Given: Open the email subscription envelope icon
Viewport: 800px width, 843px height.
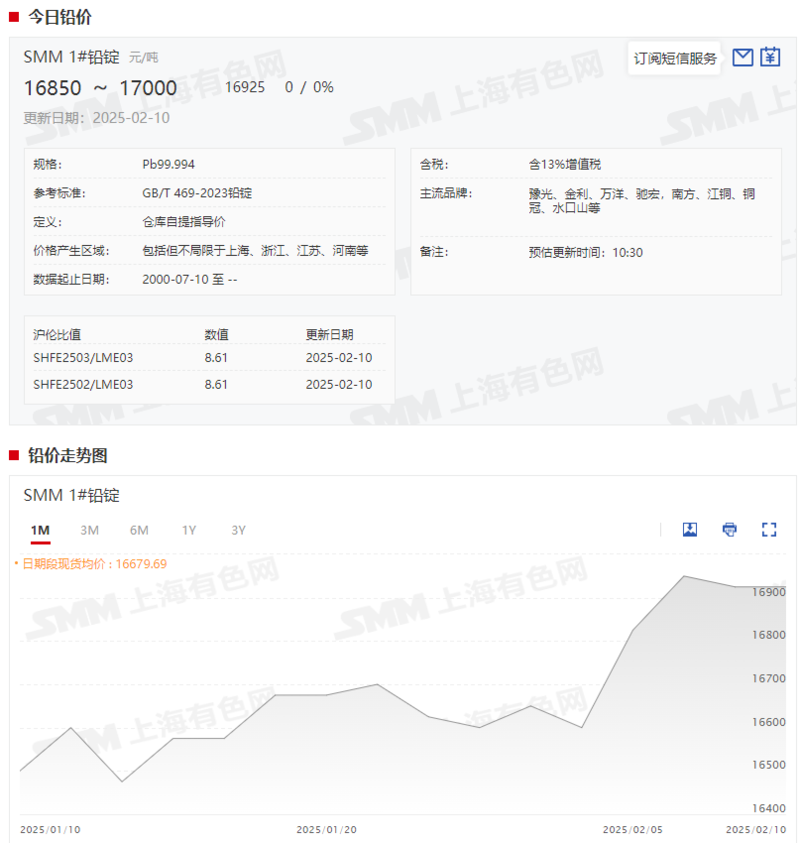Looking at the screenshot, I should point(742,57).
